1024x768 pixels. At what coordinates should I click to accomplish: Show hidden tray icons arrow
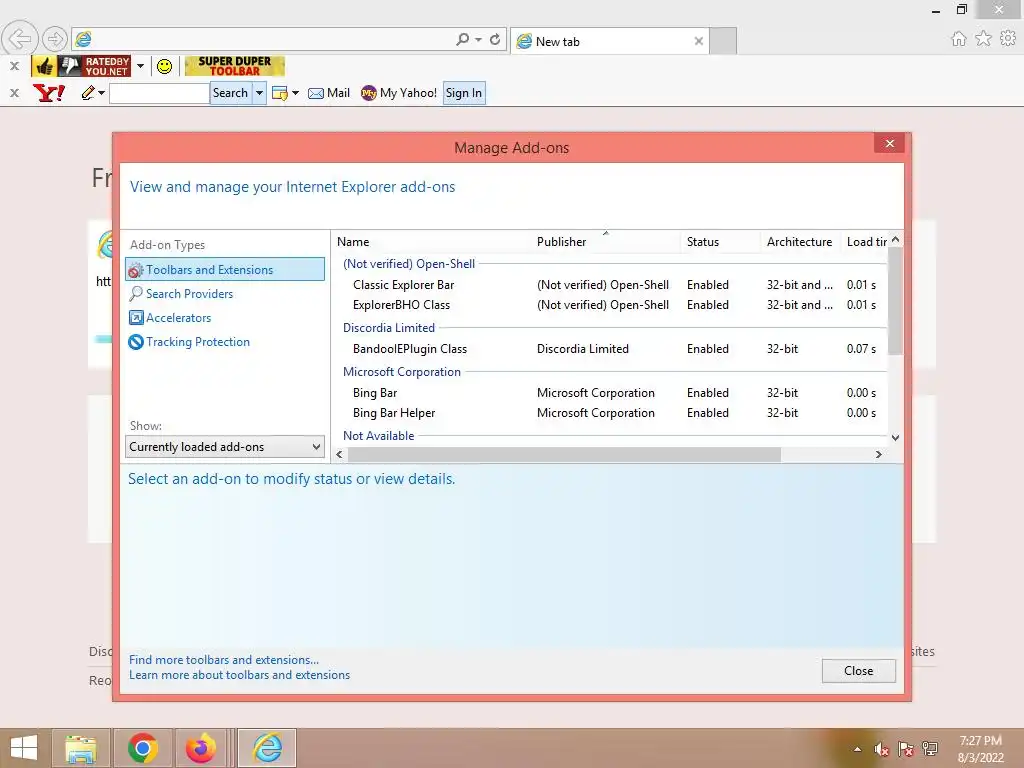857,750
